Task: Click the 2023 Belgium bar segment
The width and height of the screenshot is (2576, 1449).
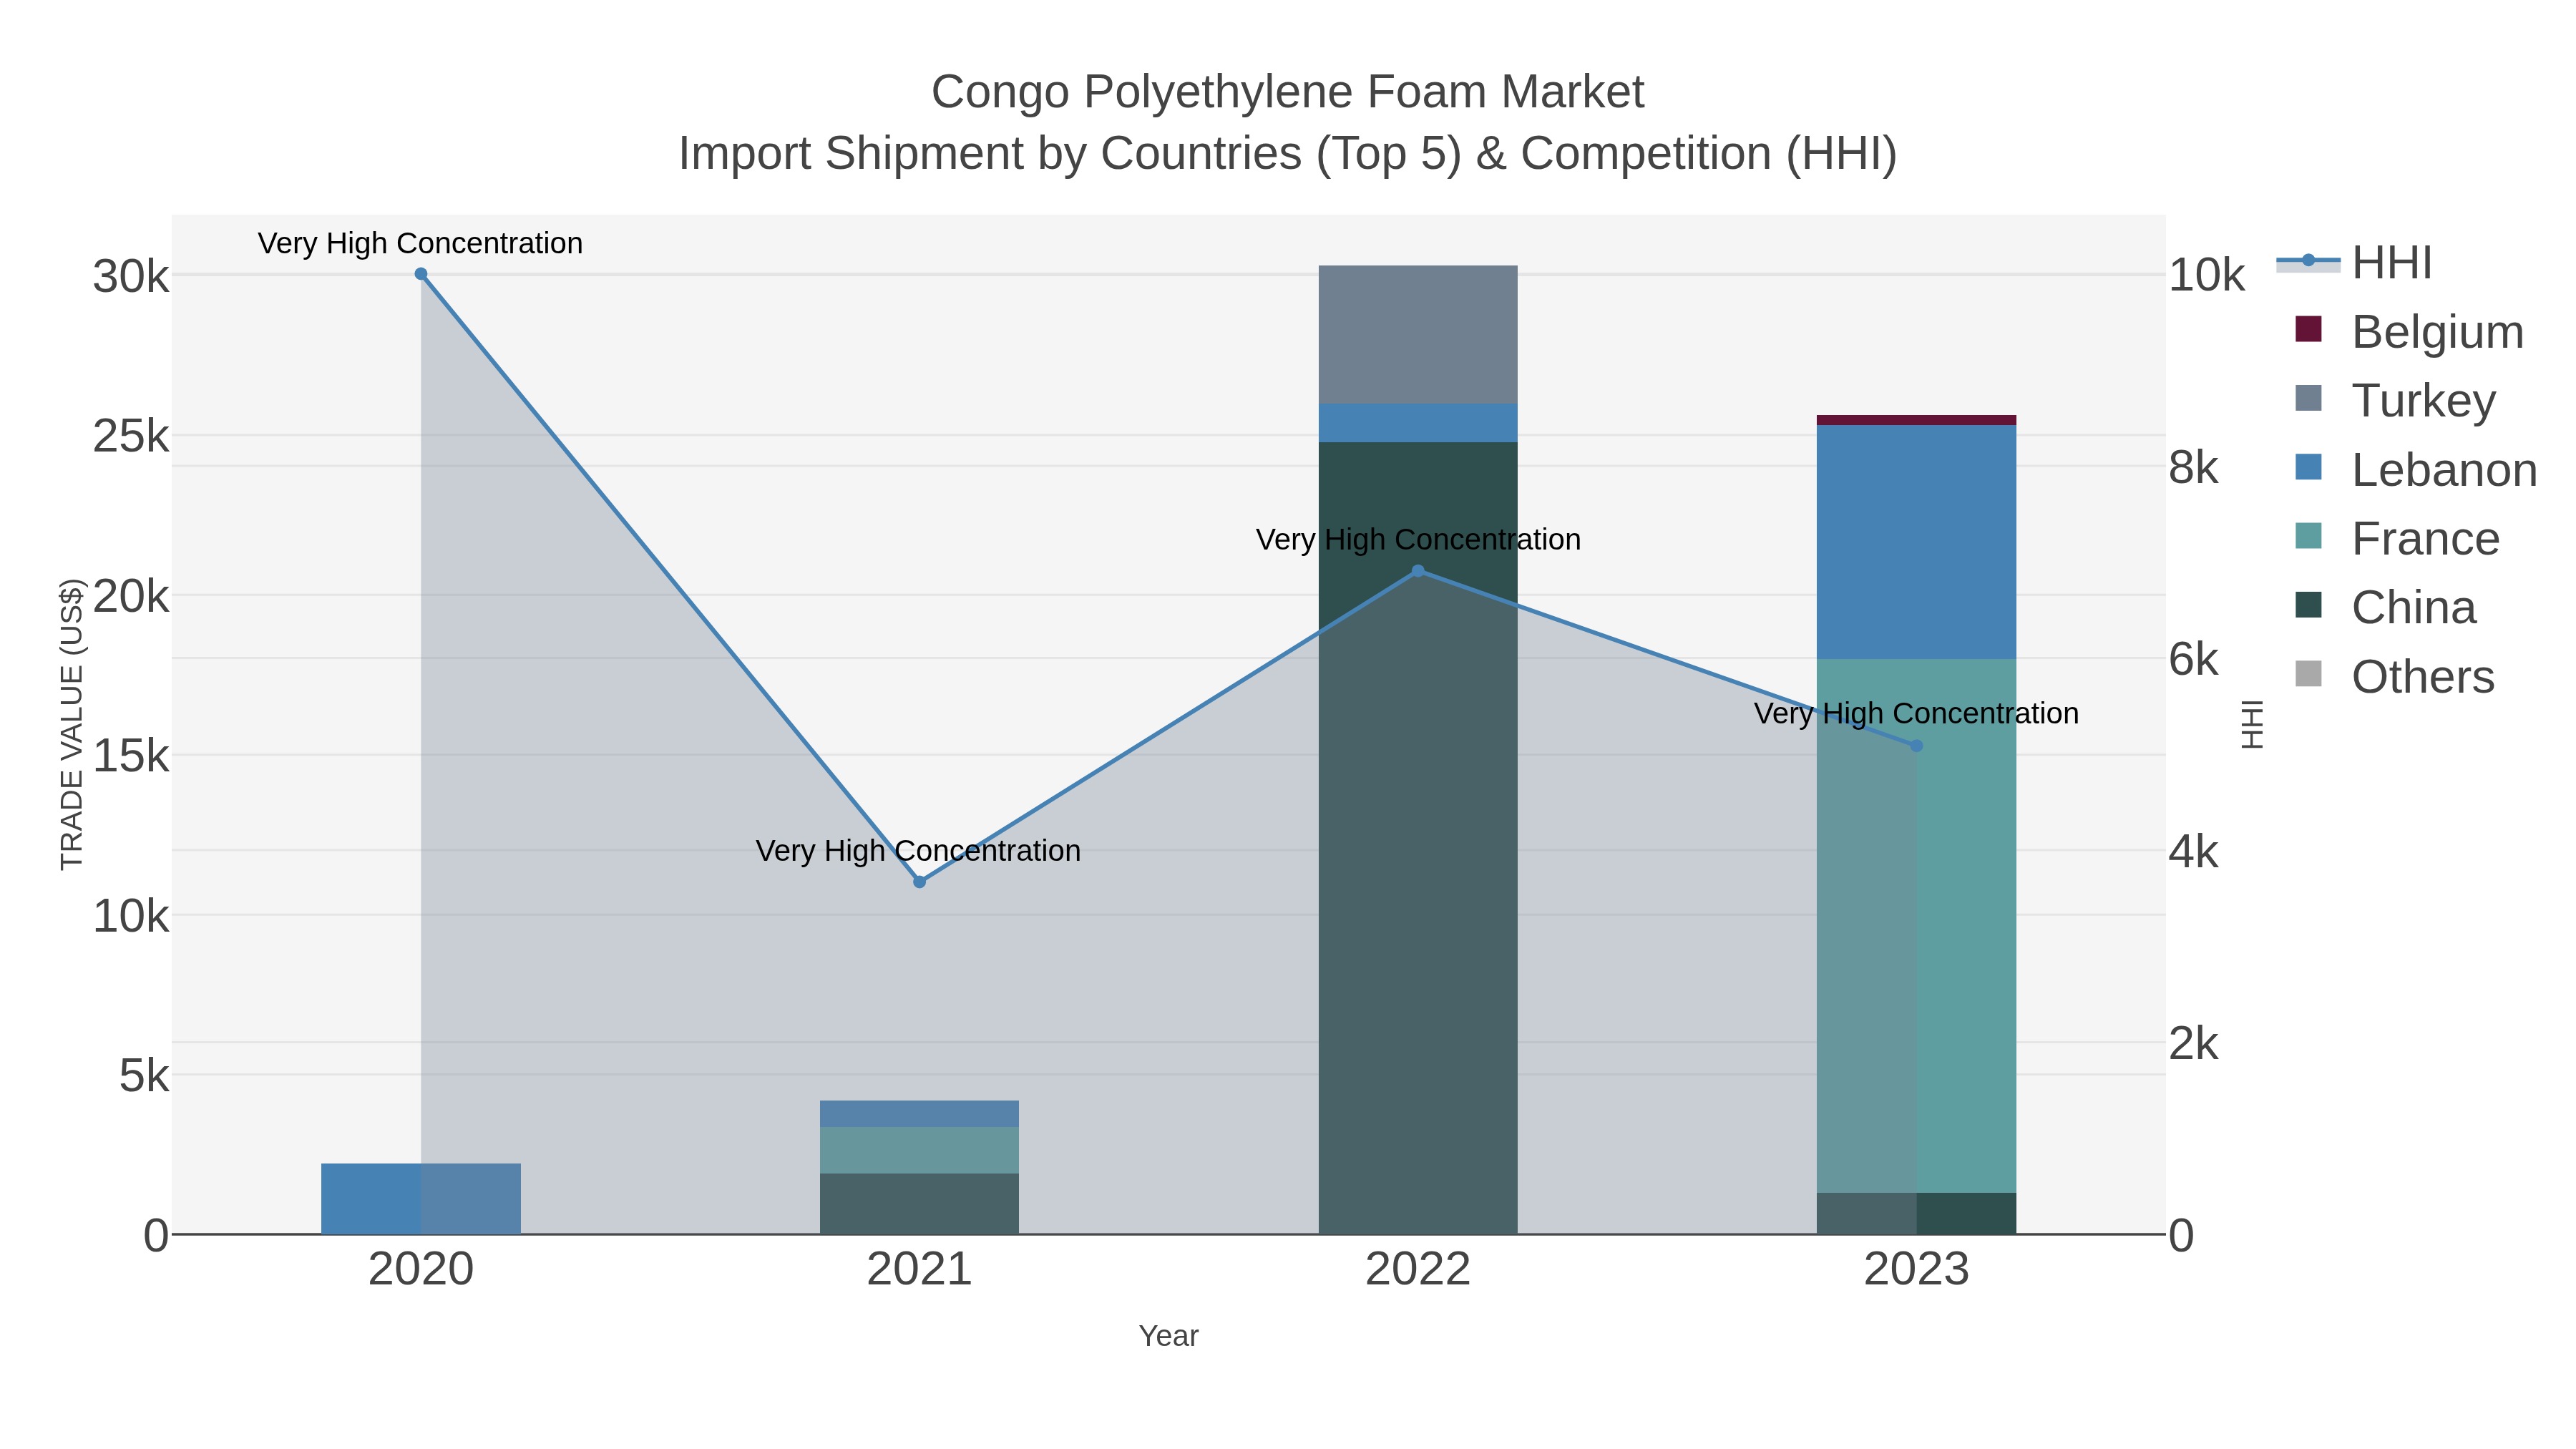Action: (1917, 420)
